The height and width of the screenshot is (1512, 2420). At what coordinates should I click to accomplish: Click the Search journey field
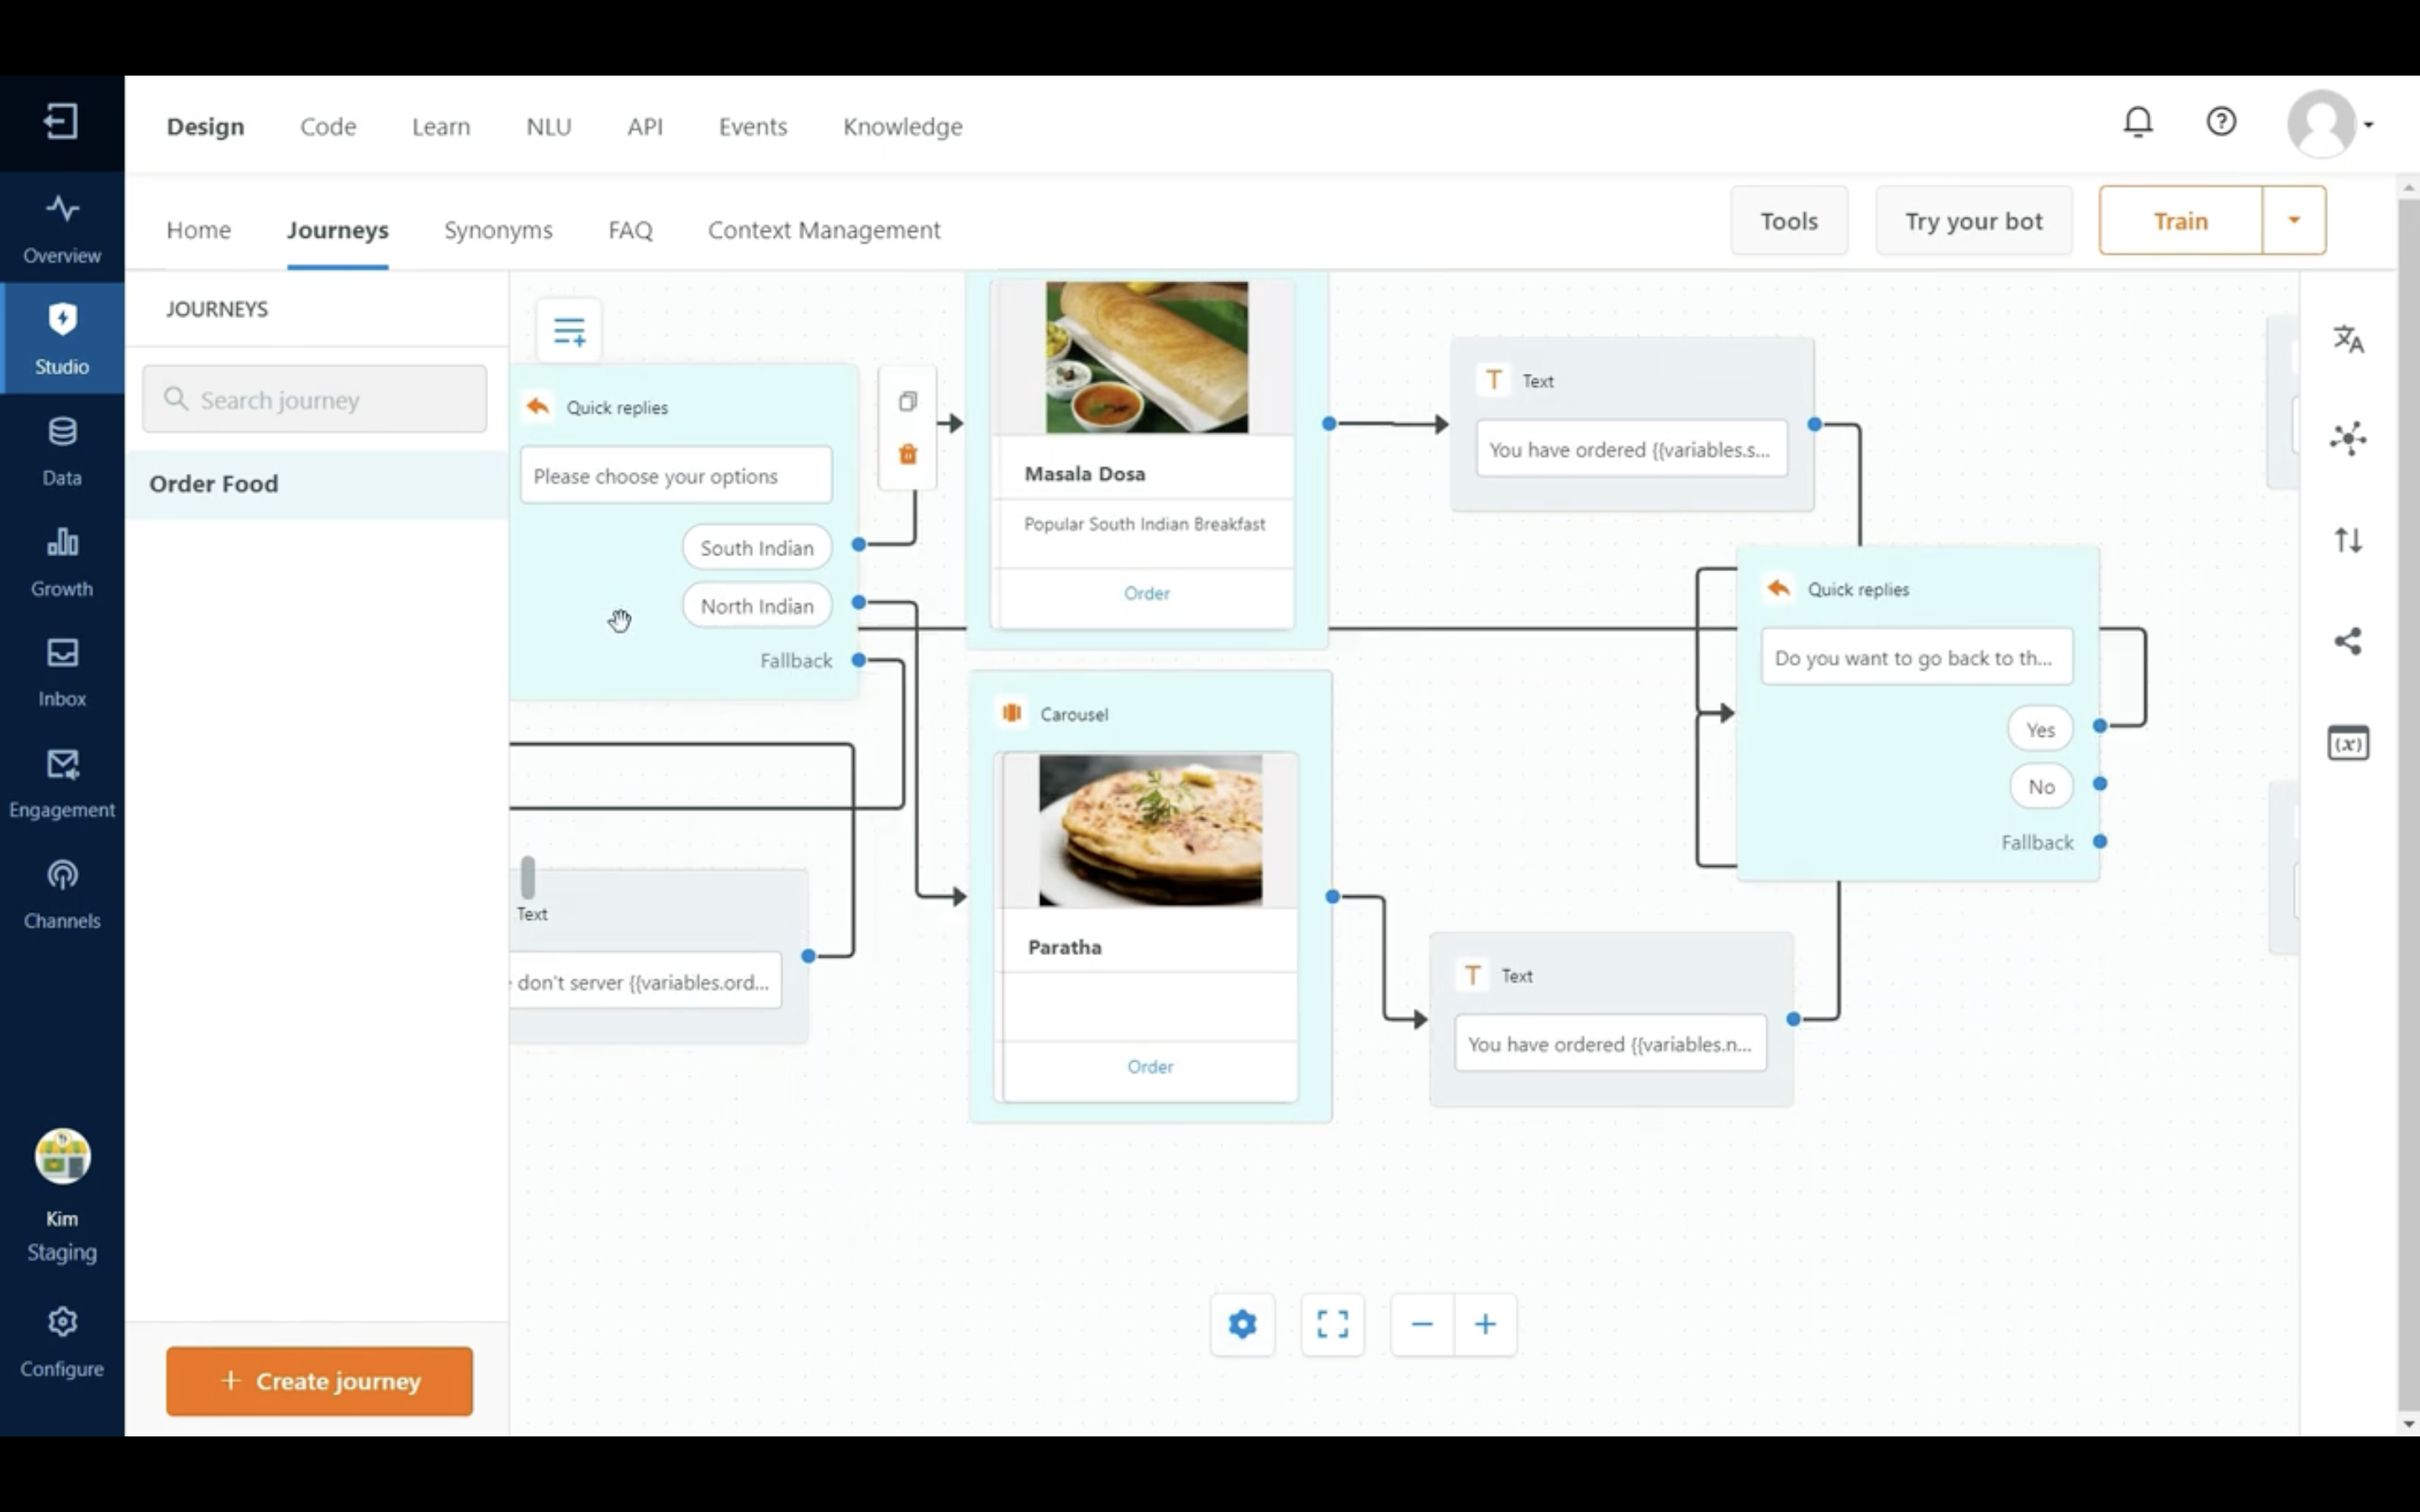coord(315,399)
